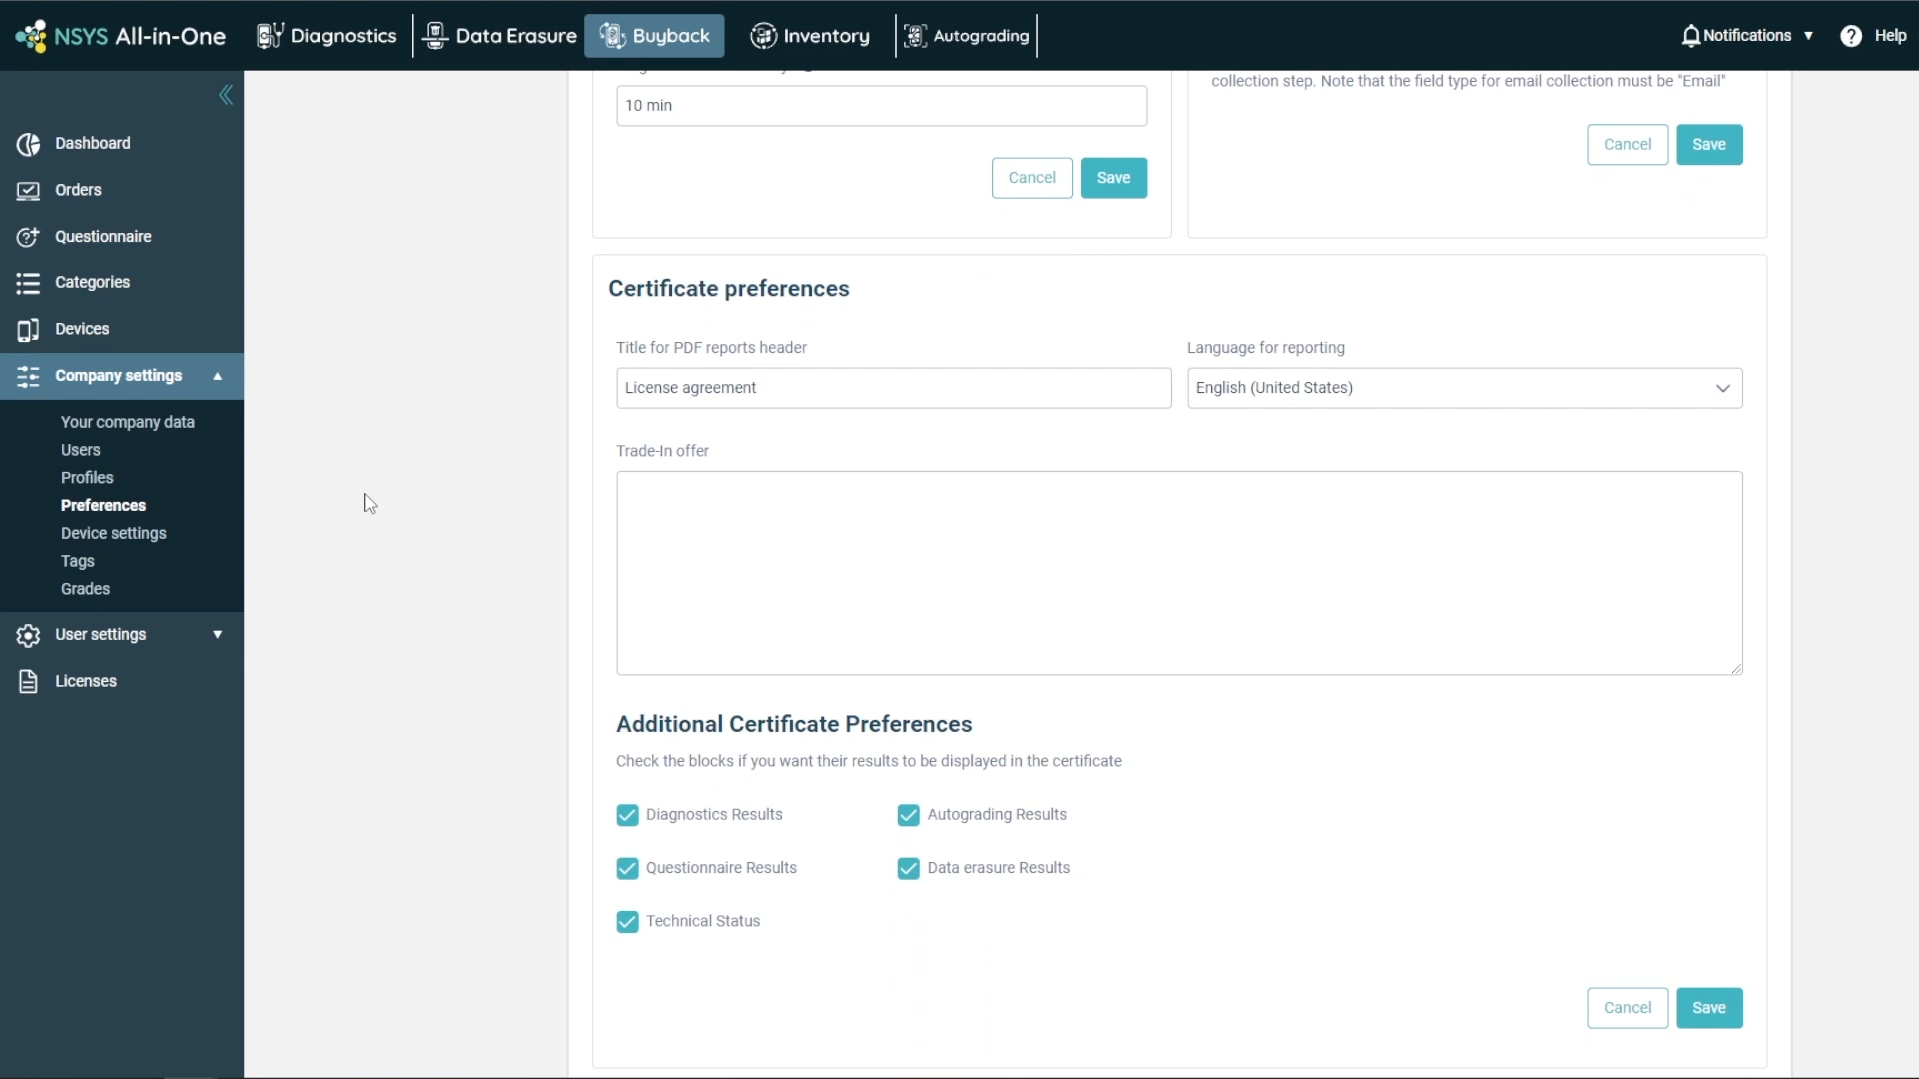Open the Dashboard icon in sidebar

pyautogui.click(x=28, y=144)
